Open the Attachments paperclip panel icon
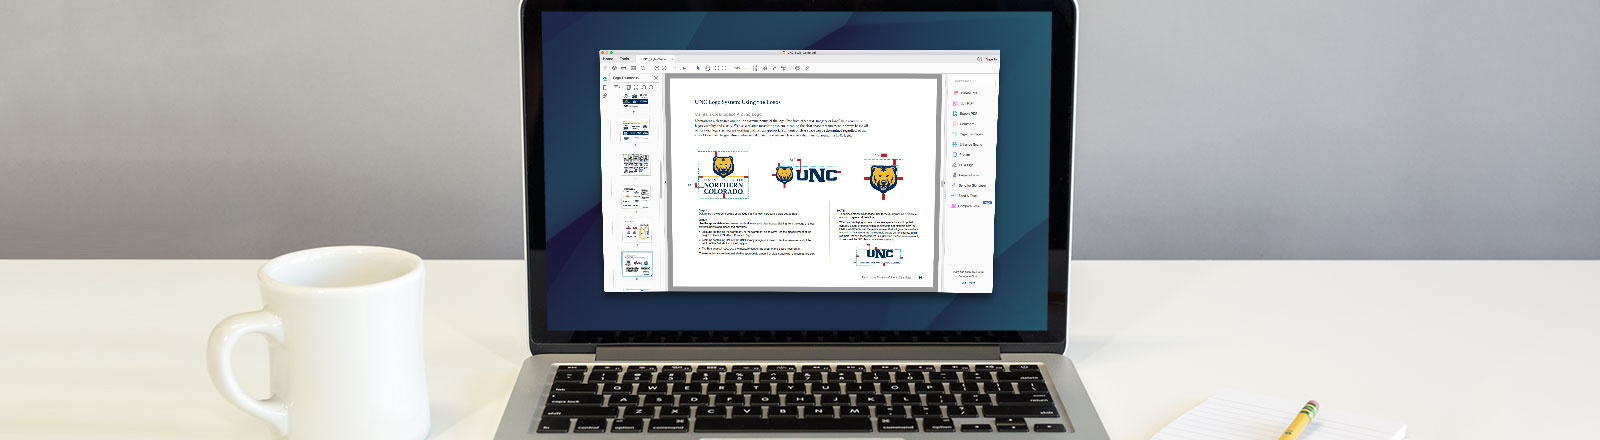The image size is (1600, 440). tap(605, 96)
